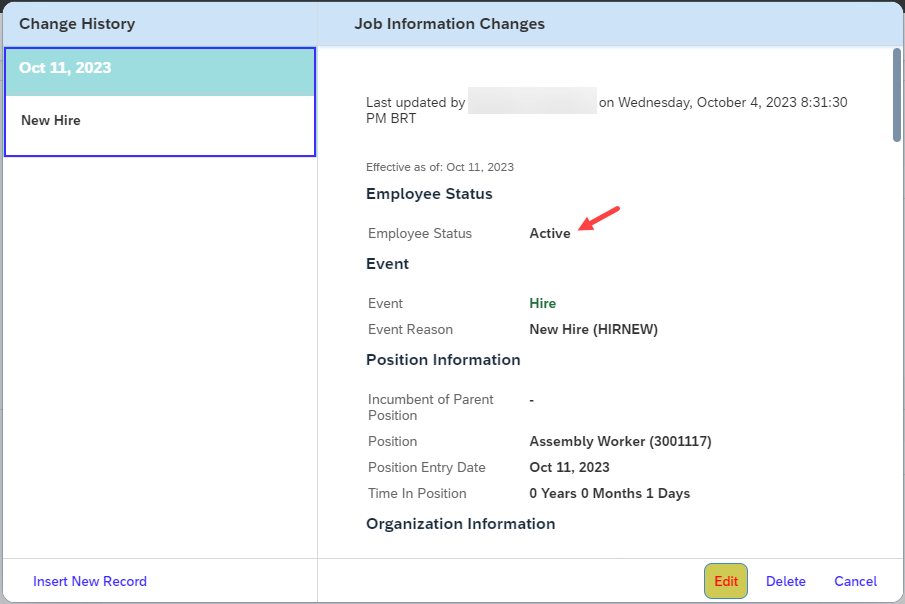Click the Change History panel header

click(77, 24)
